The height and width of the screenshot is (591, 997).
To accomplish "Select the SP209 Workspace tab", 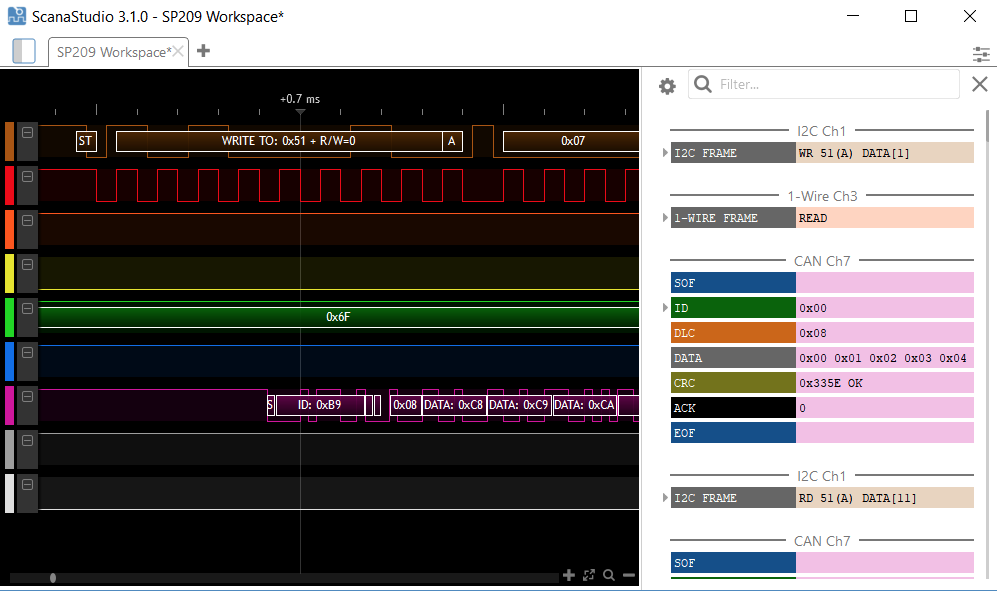I will pos(112,52).
